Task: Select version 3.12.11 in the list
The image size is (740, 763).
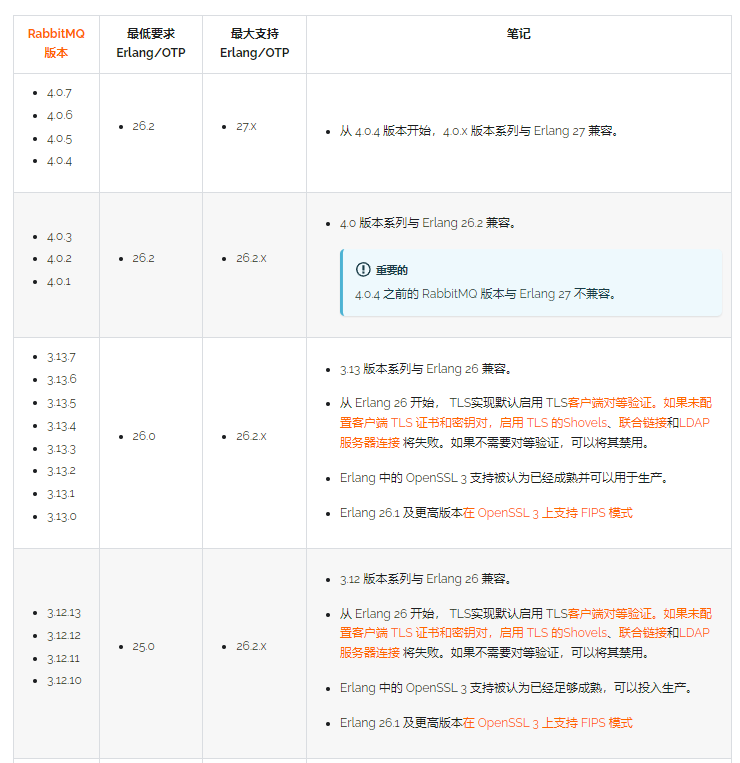Action: [x=63, y=659]
